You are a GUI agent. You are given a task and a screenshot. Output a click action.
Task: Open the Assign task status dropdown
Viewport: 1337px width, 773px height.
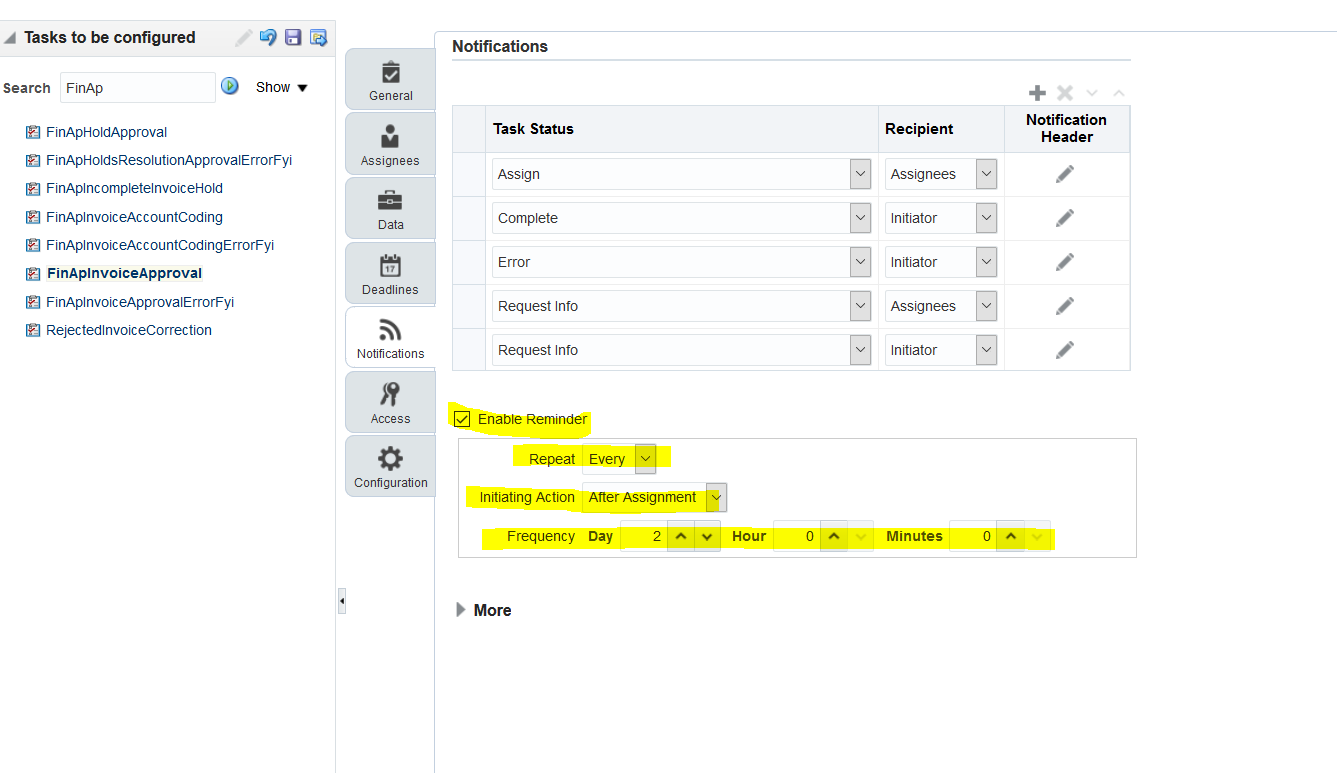point(860,174)
